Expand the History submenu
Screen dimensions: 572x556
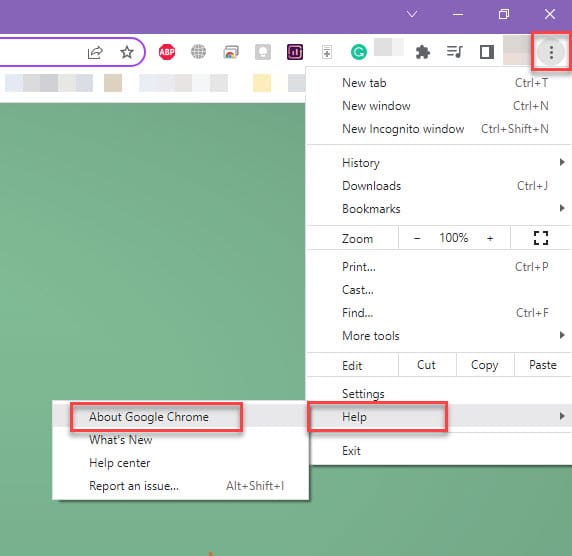pos(438,163)
